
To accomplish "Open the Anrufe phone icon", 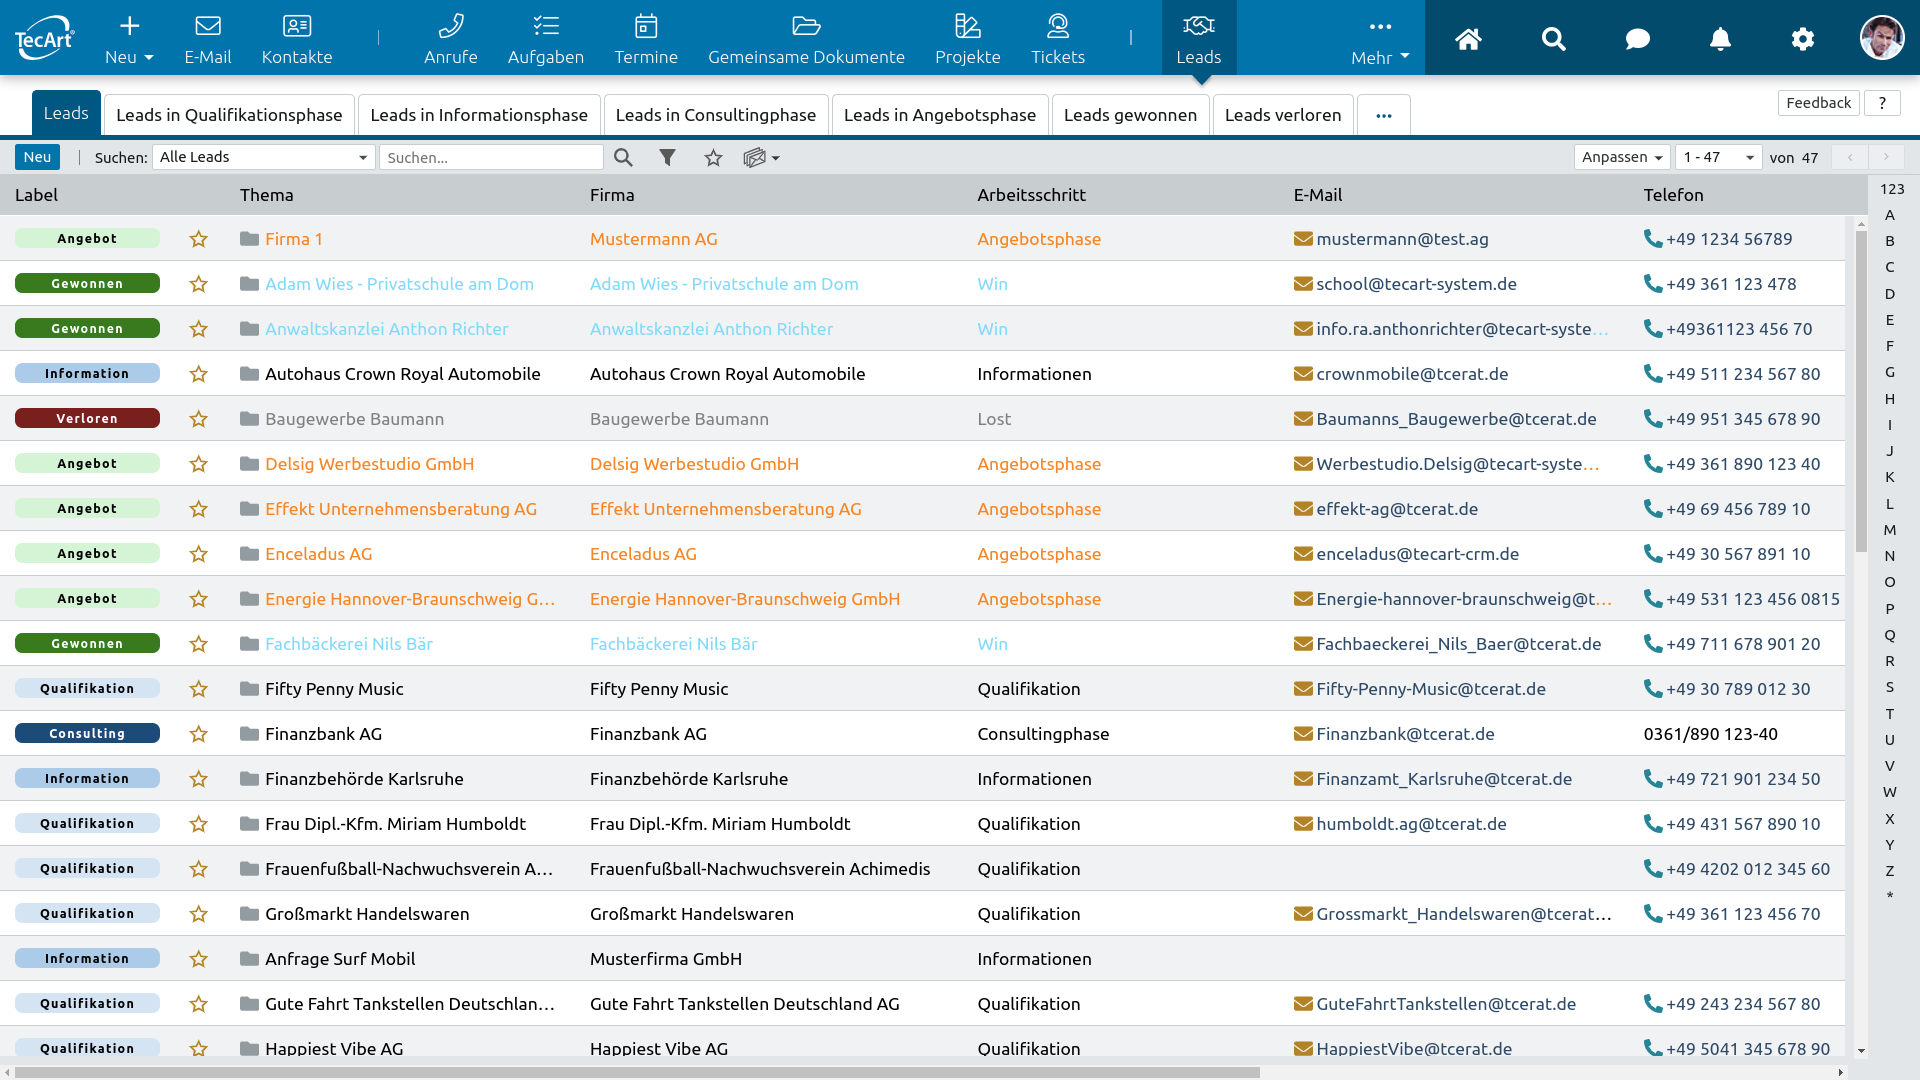I will [x=450, y=27].
